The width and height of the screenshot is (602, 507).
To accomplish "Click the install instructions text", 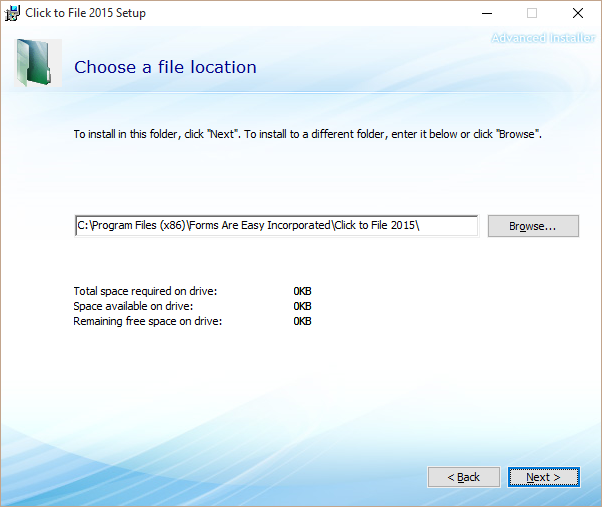I will (x=308, y=134).
